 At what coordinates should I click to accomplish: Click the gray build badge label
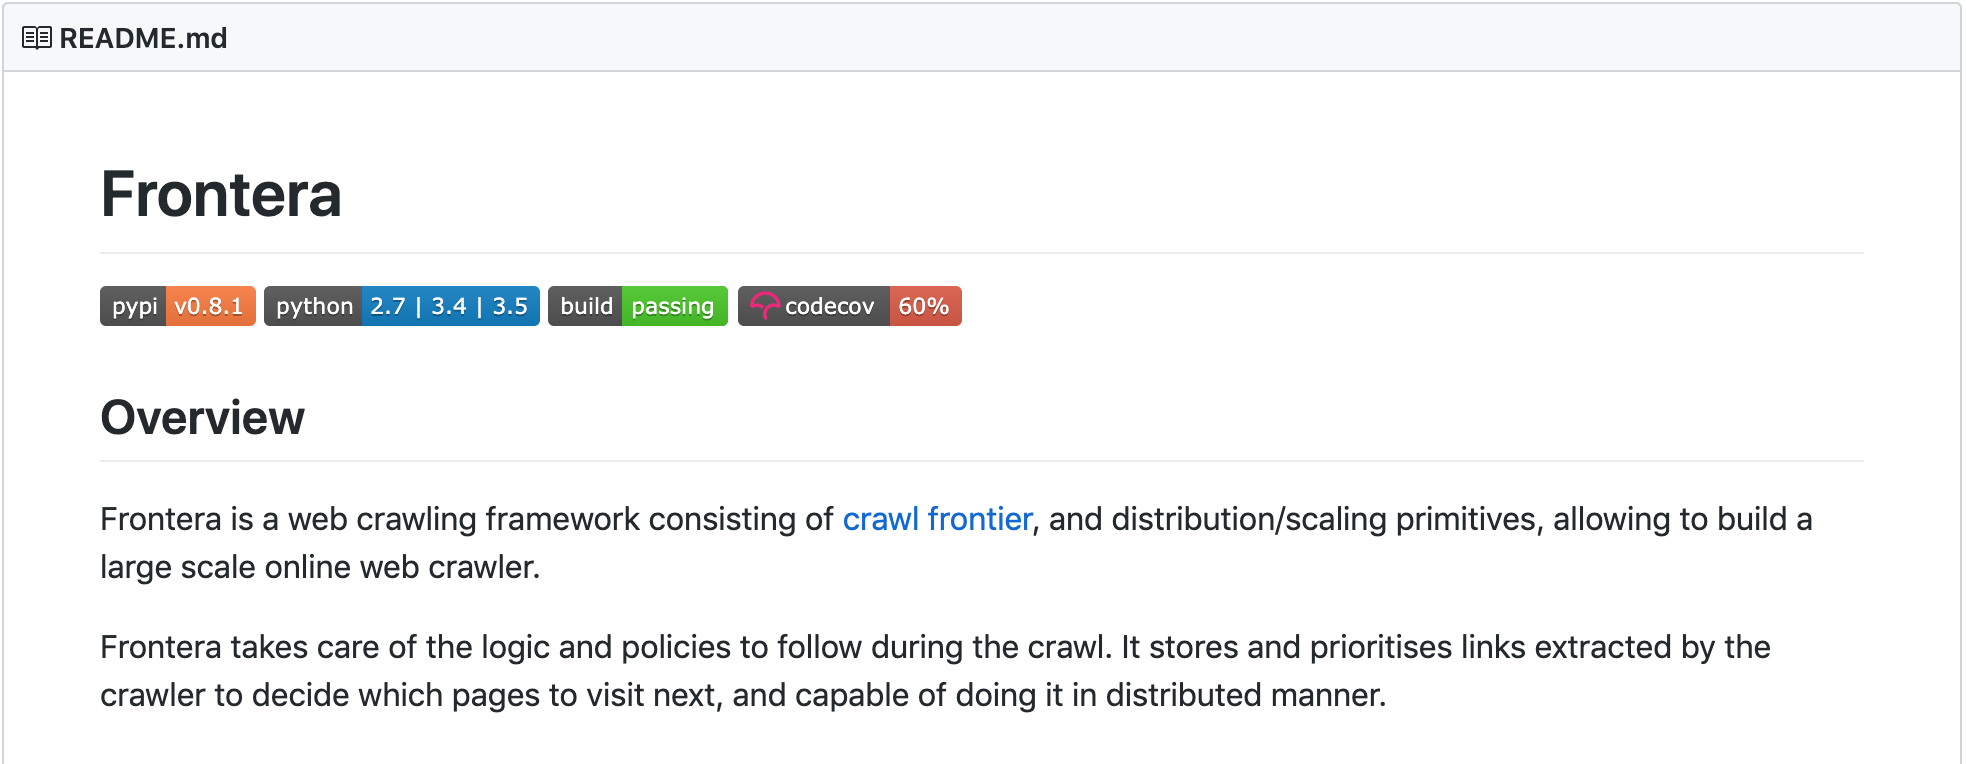(x=586, y=306)
